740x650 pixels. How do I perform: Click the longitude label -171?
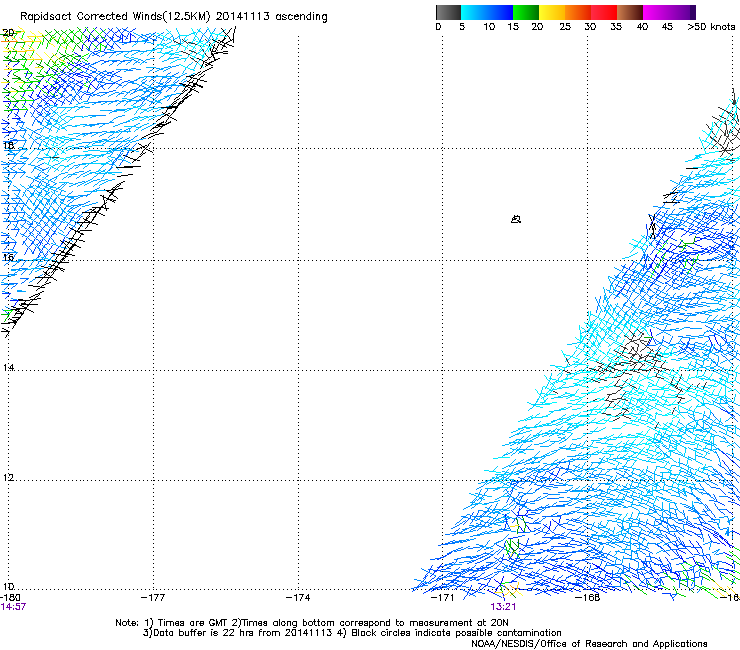[x=442, y=598]
